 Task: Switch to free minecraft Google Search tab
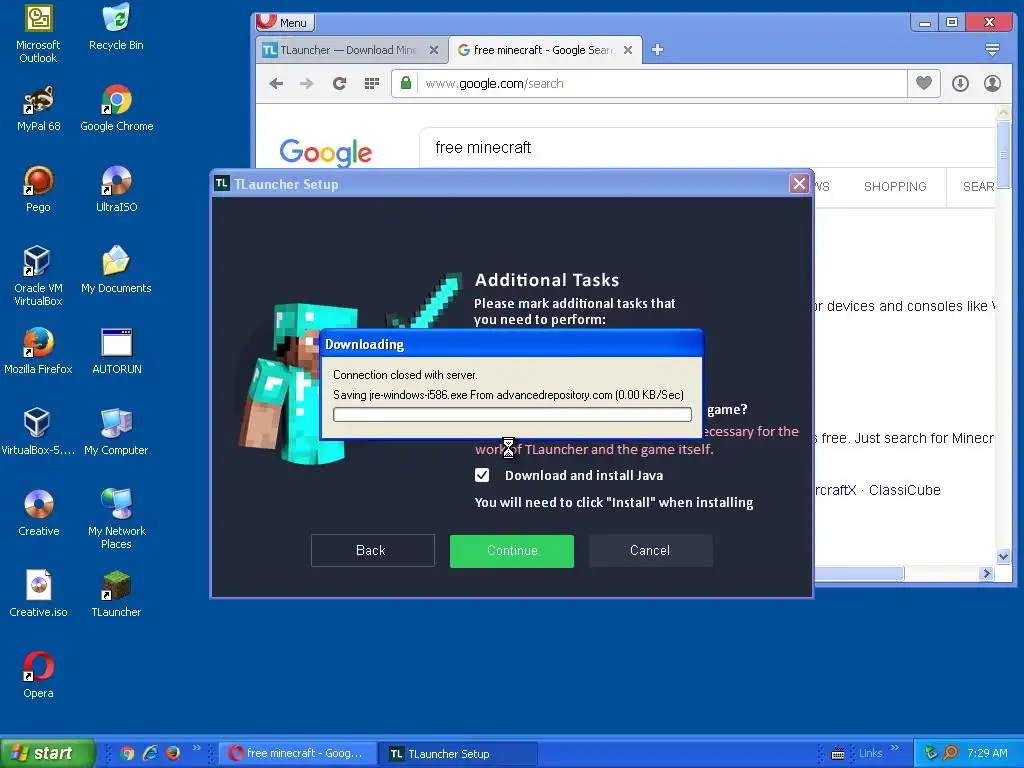544,50
